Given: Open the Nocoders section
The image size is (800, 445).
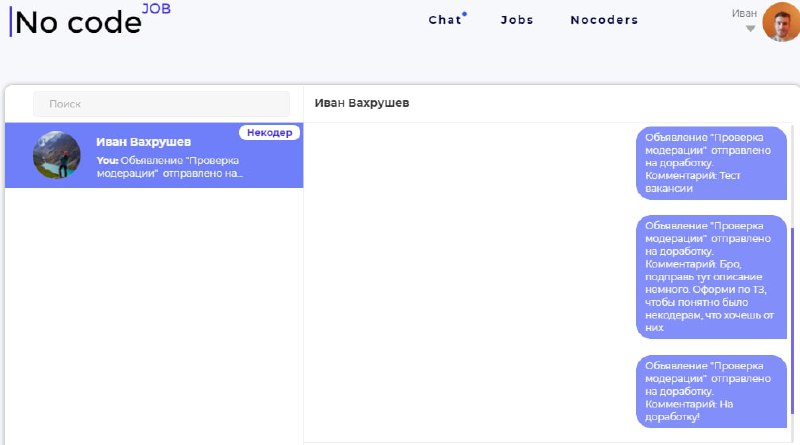Looking at the screenshot, I should pyautogui.click(x=604, y=20).
